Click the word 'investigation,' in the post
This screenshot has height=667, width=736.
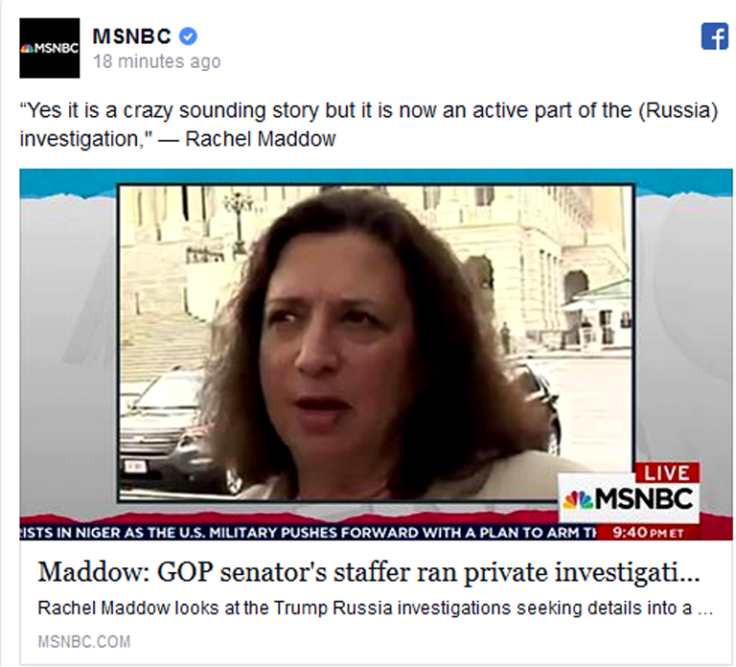tap(84, 139)
